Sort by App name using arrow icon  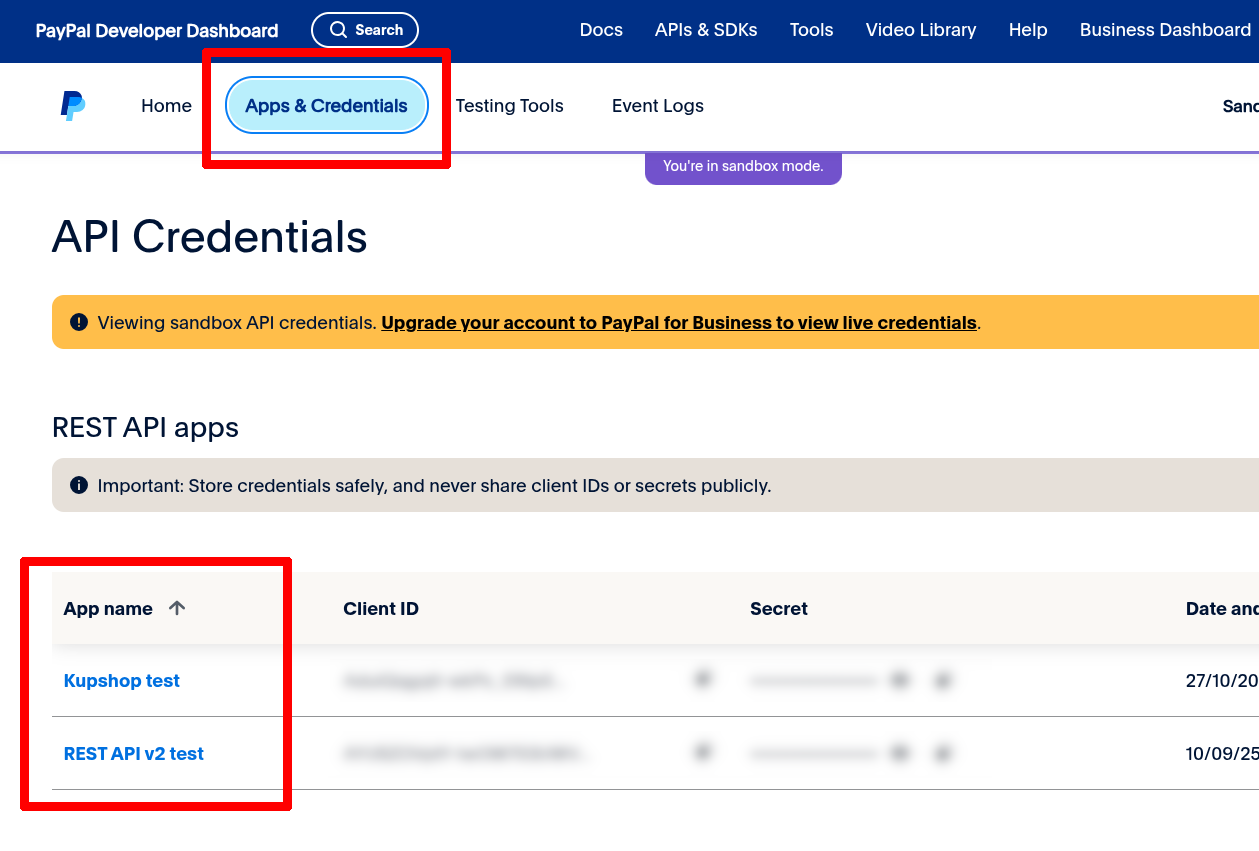click(x=177, y=608)
